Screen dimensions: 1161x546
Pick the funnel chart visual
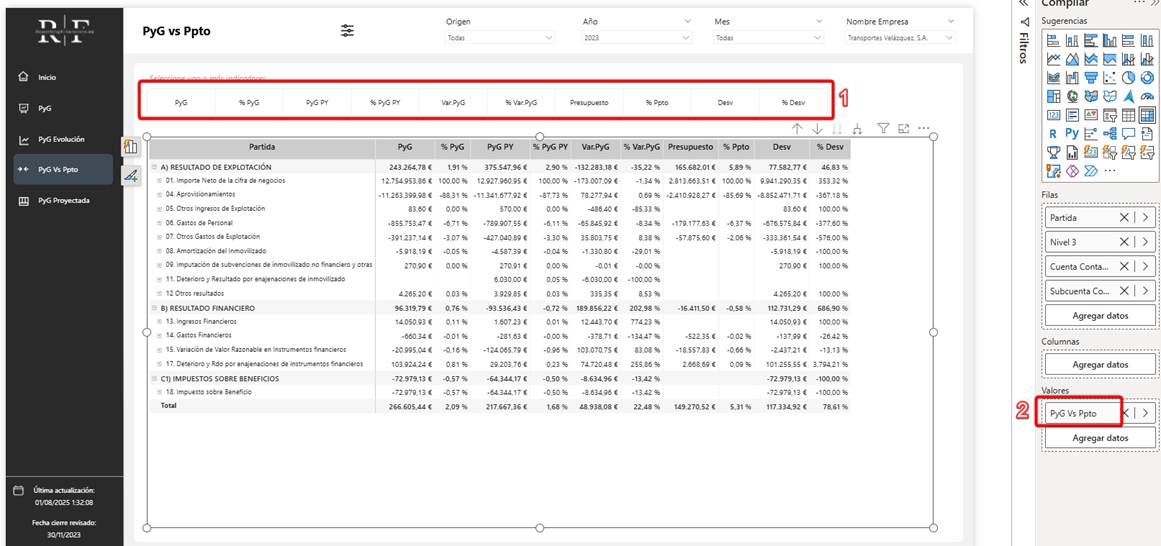point(1091,77)
